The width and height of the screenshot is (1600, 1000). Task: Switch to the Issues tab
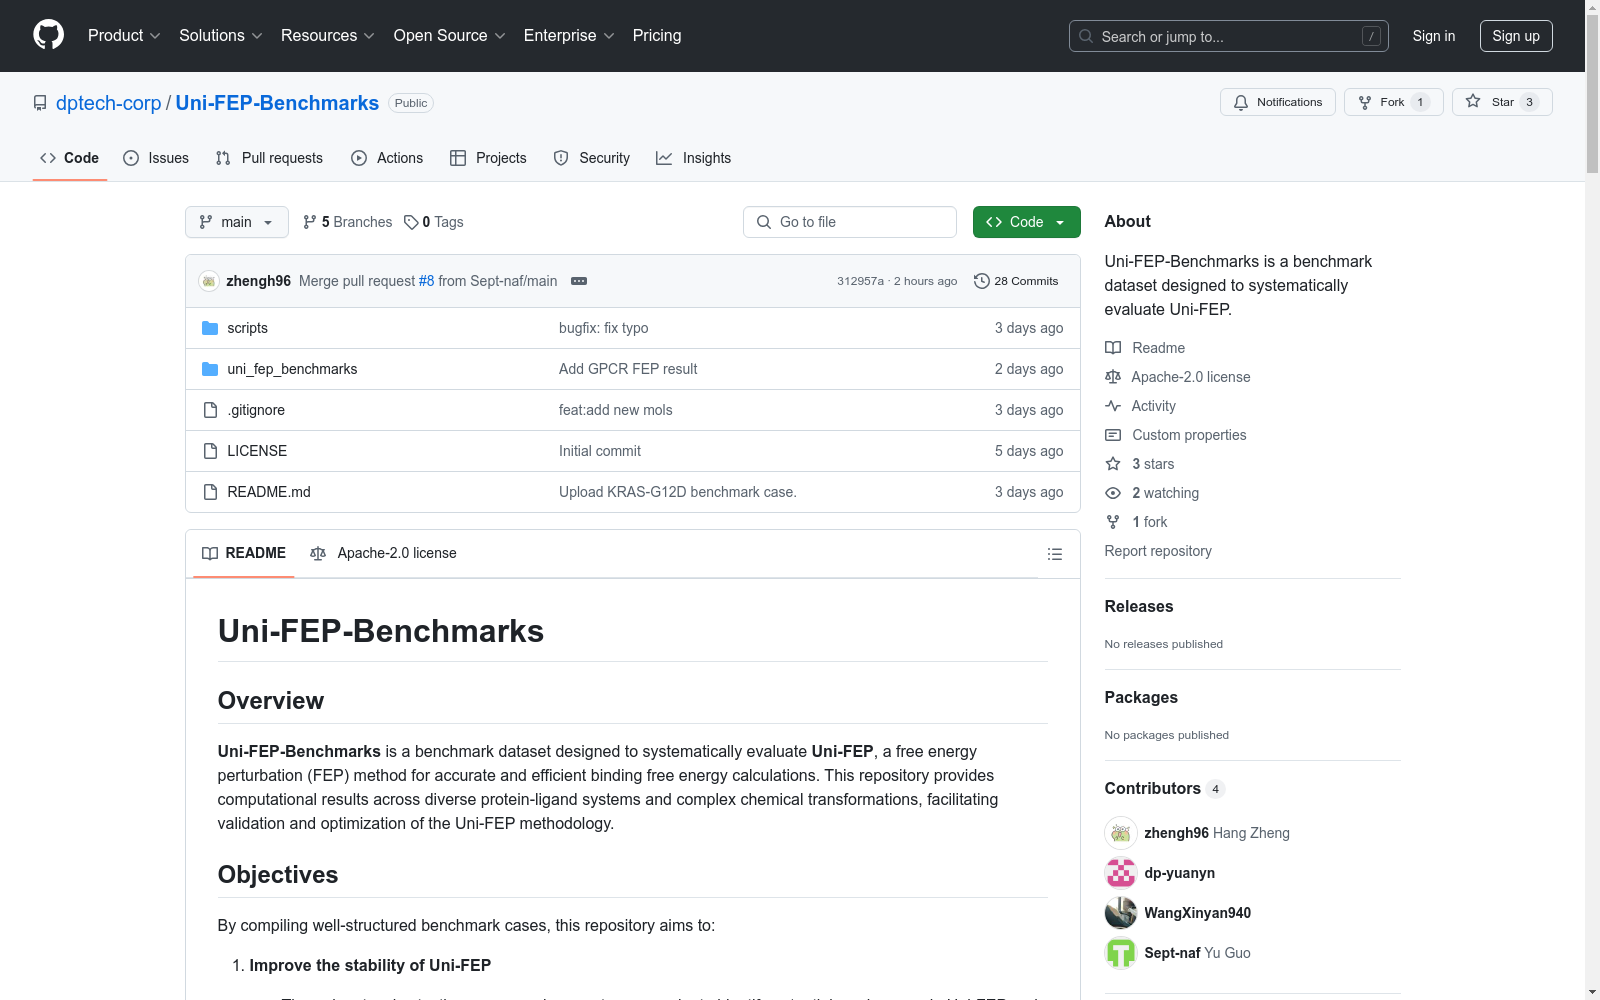click(156, 158)
